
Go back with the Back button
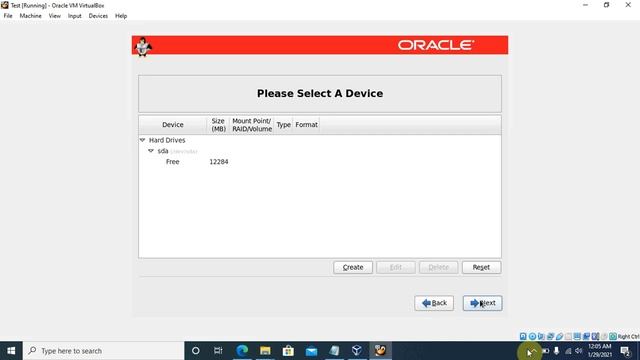coord(434,303)
